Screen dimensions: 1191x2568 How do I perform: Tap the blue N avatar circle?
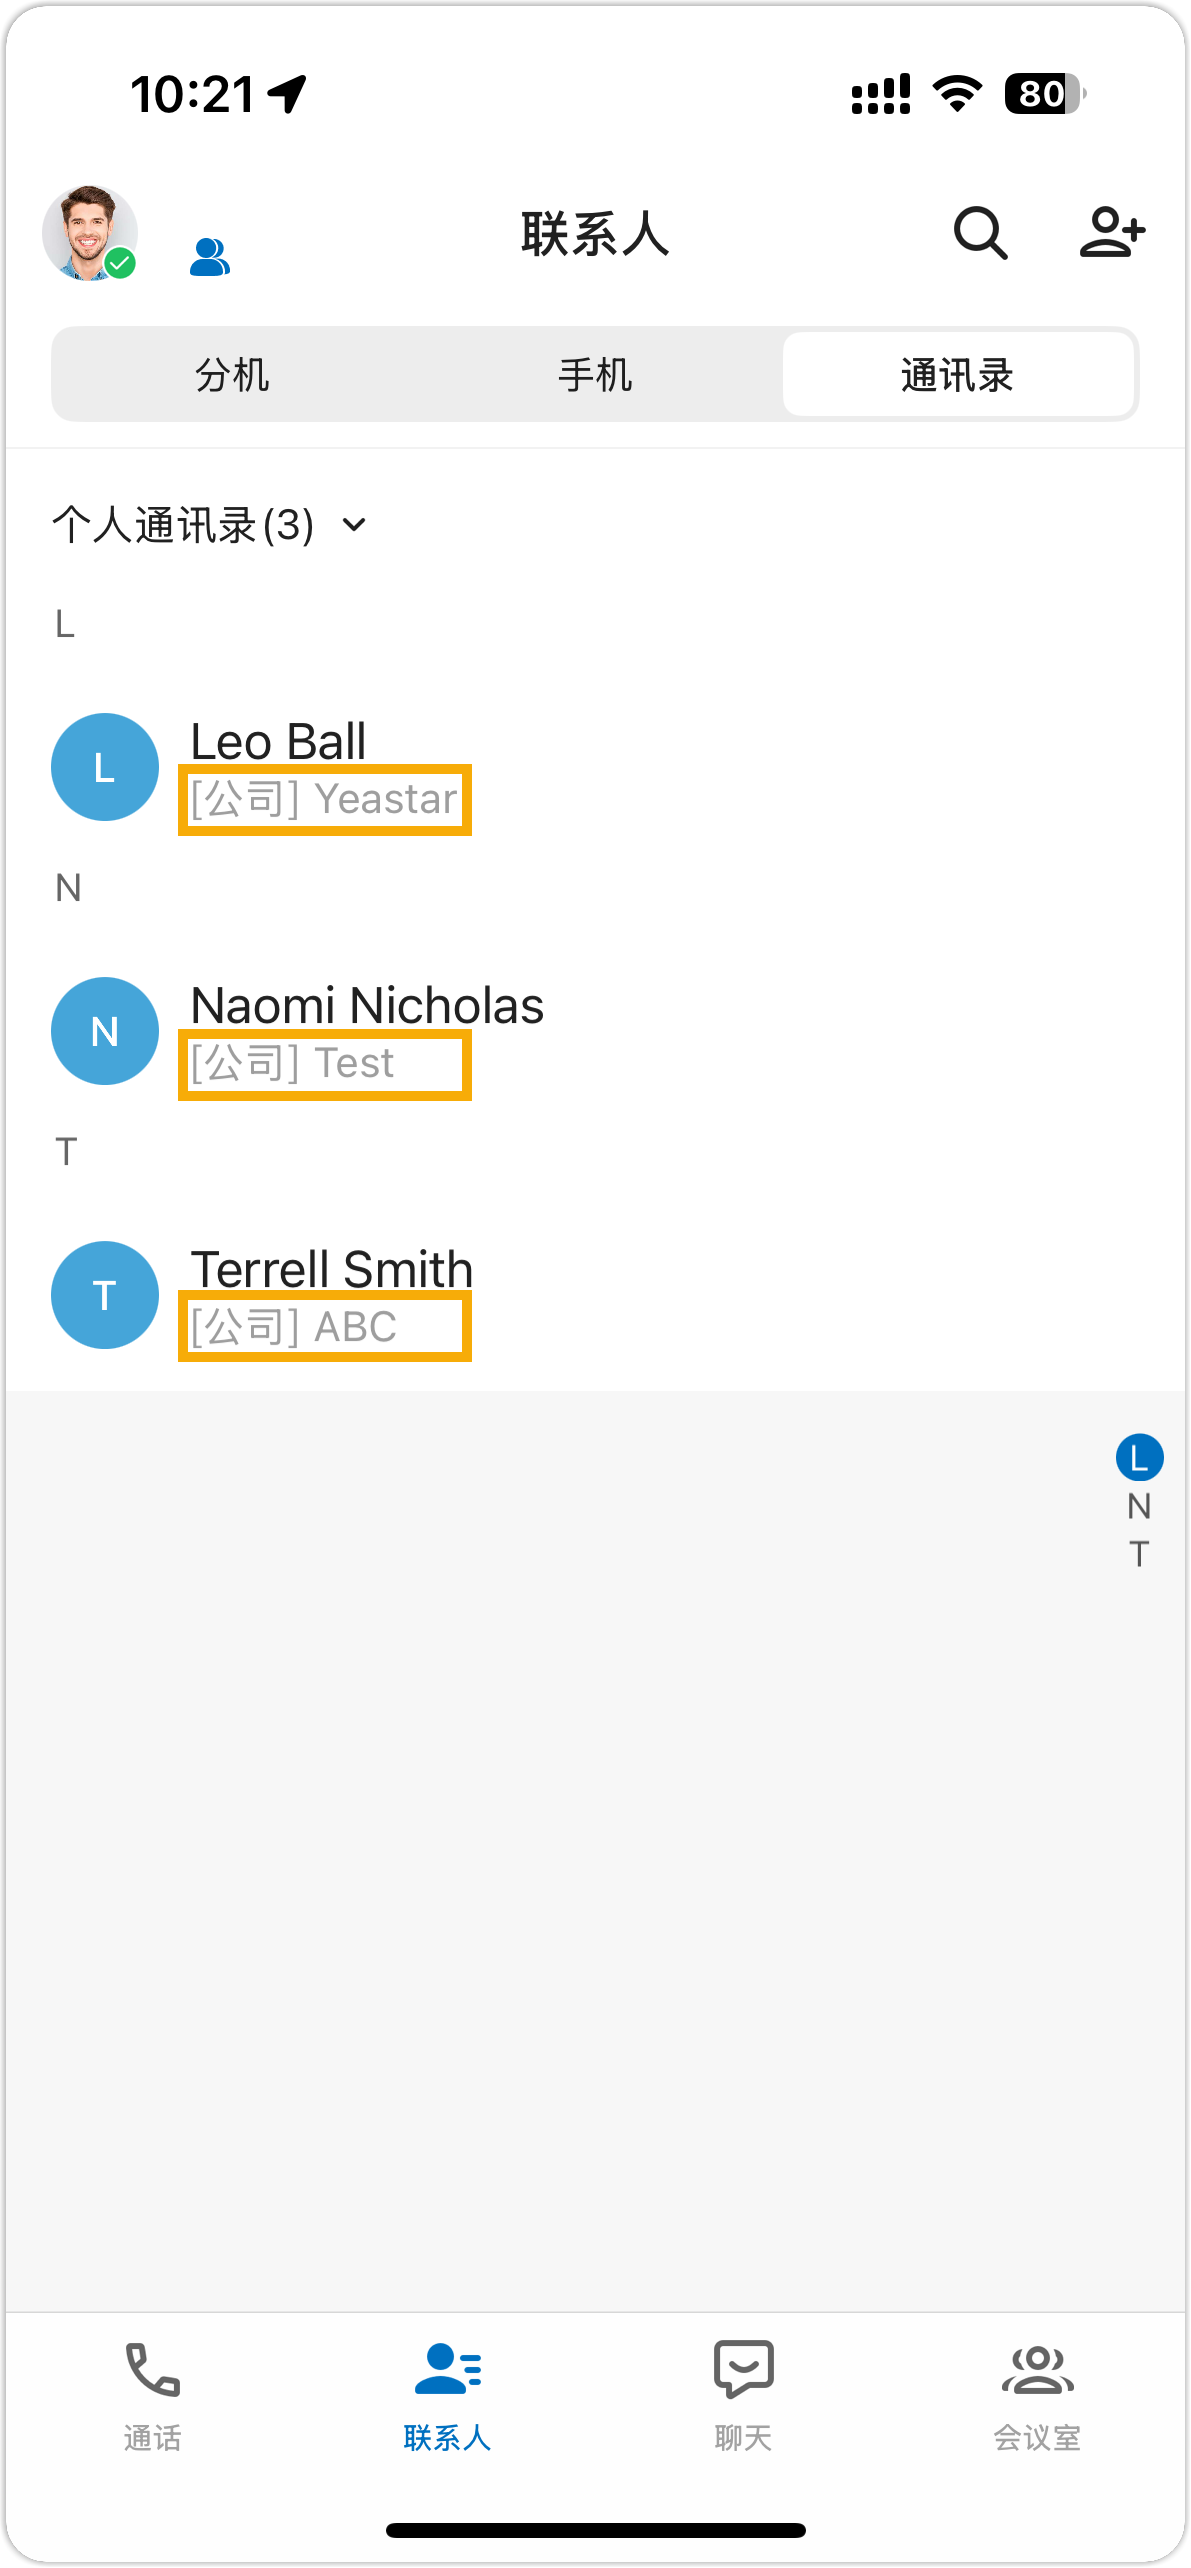(x=105, y=1031)
